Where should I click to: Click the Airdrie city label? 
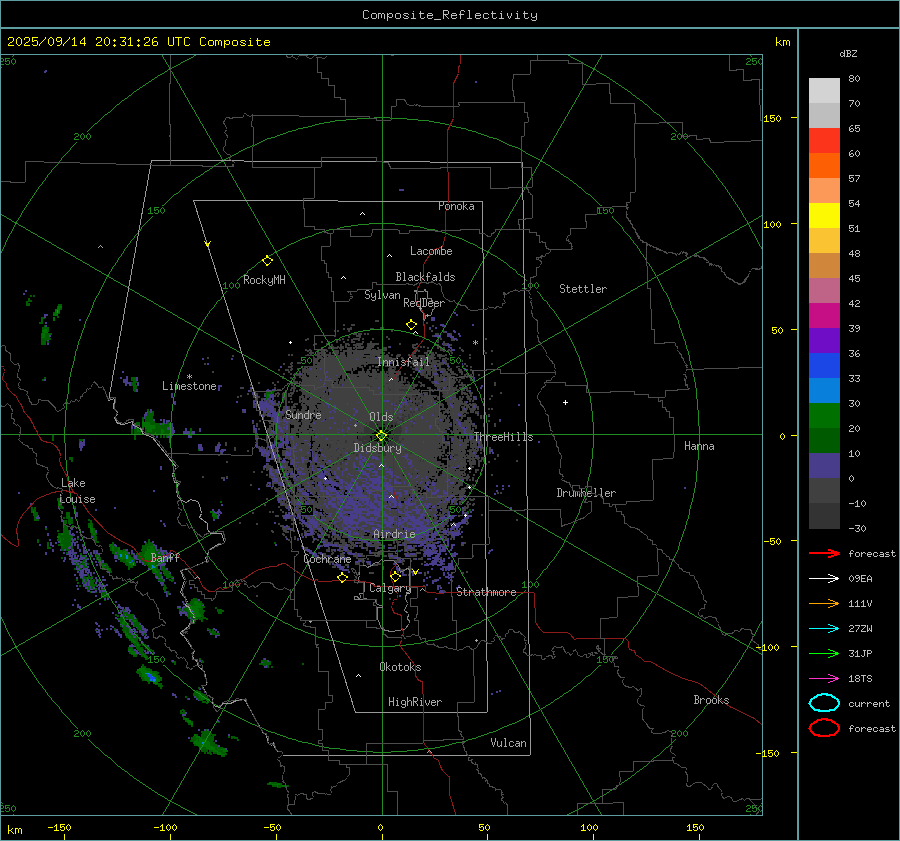pyautogui.click(x=394, y=534)
